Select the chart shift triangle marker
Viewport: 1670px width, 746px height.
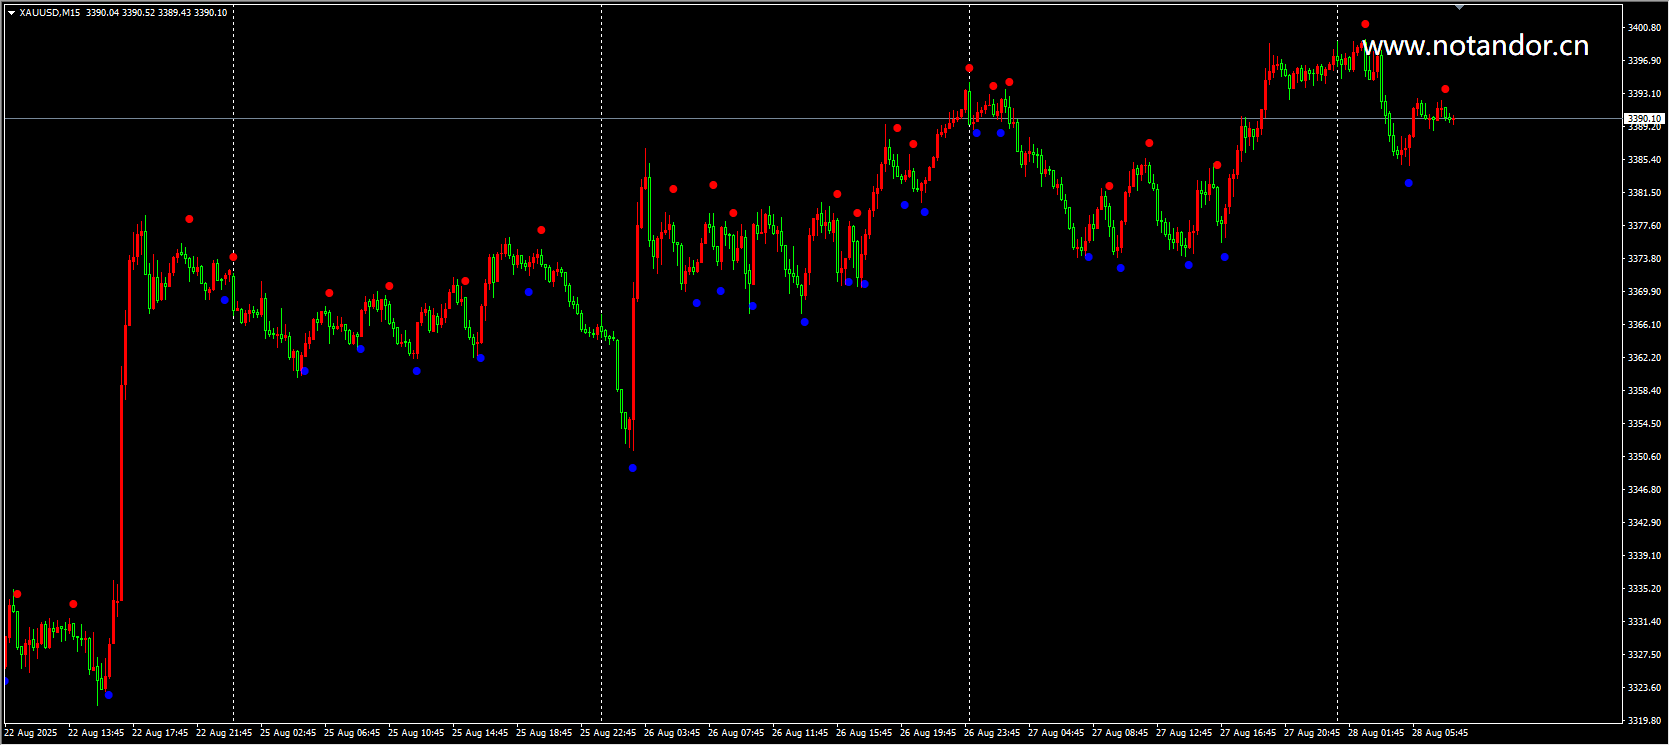(x=1459, y=7)
